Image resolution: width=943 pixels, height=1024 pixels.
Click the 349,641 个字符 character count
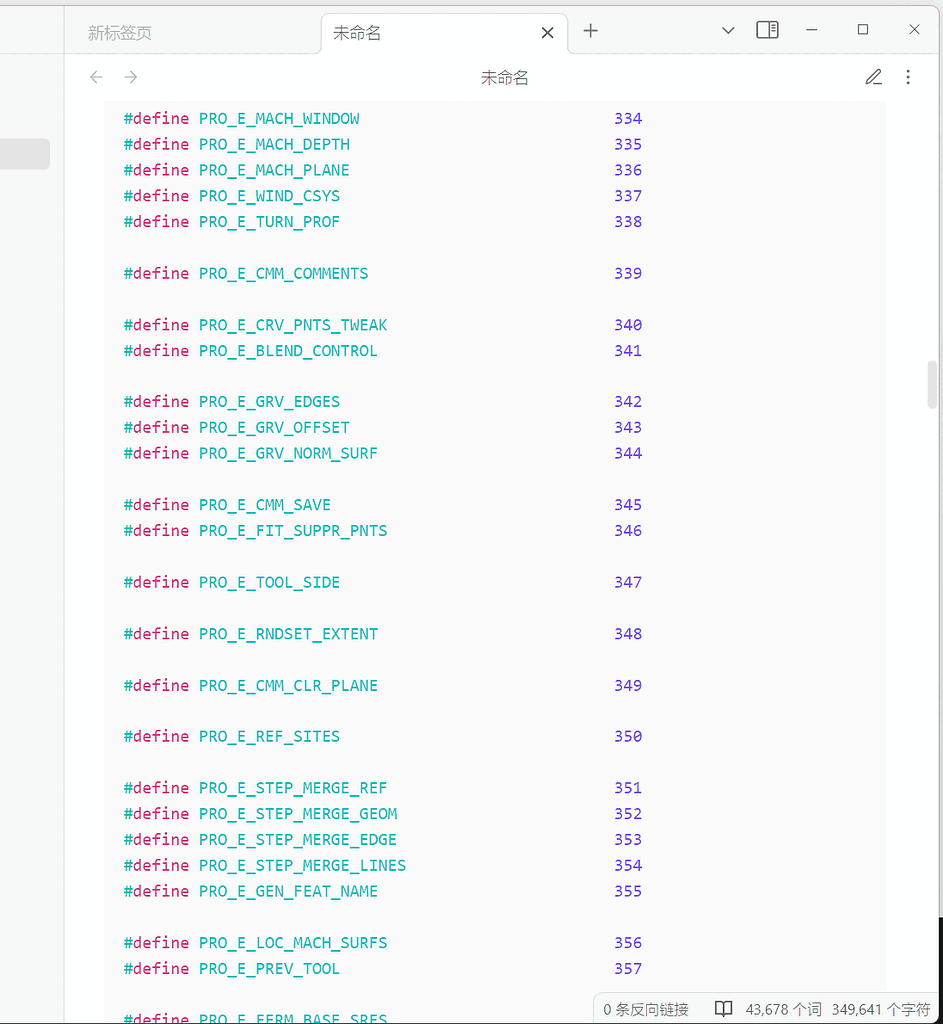coord(881,1010)
